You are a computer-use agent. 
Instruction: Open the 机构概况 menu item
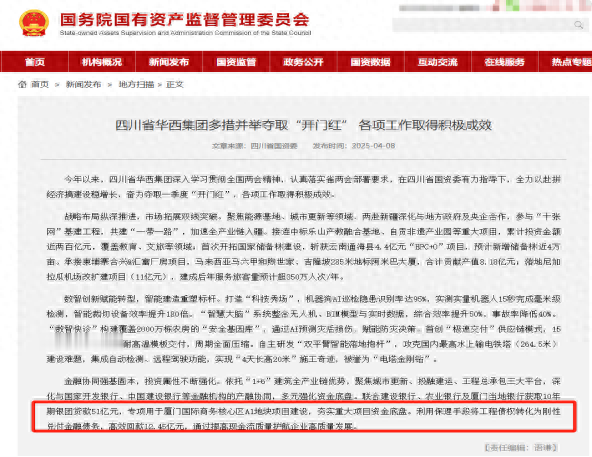102,62
